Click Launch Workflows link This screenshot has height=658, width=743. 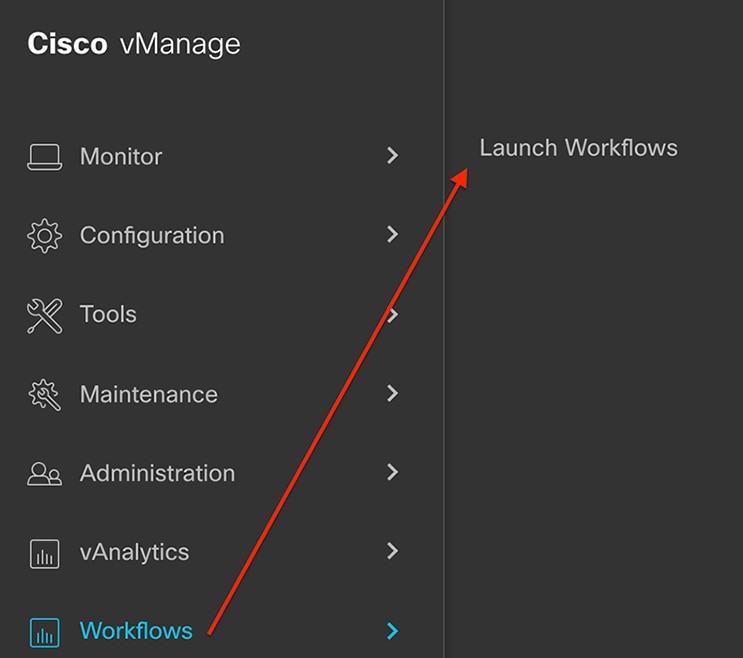click(579, 147)
